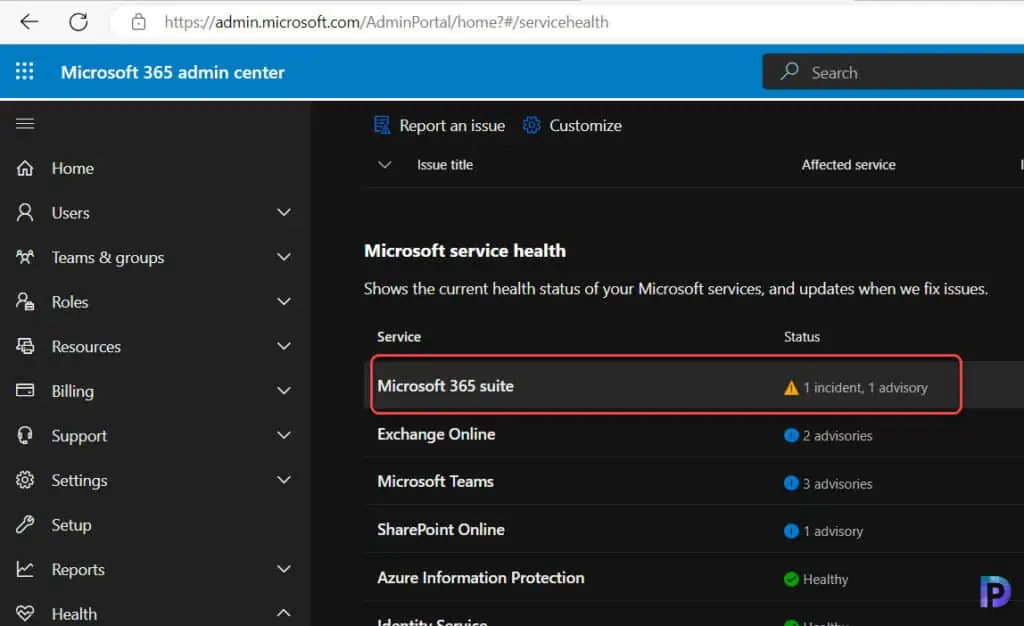Open Users in the navigation
Screen dimensions: 1024x626
click(71, 213)
